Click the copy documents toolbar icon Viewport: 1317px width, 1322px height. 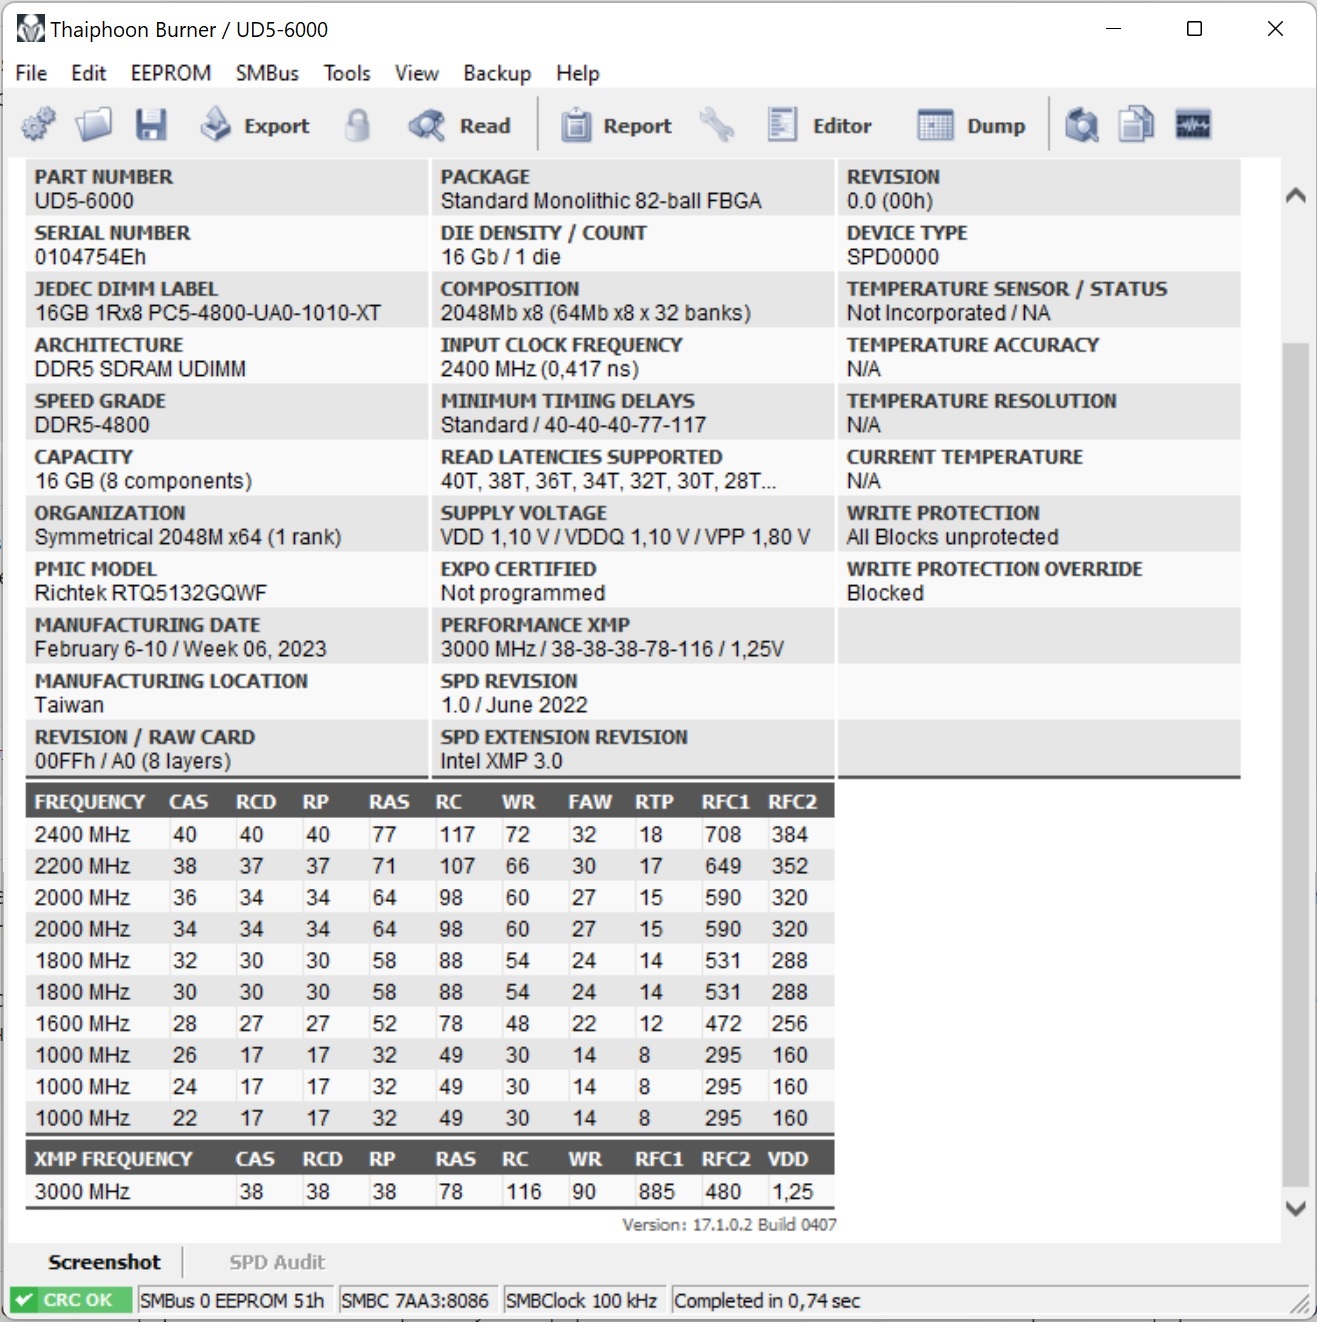pos(1136,125)
